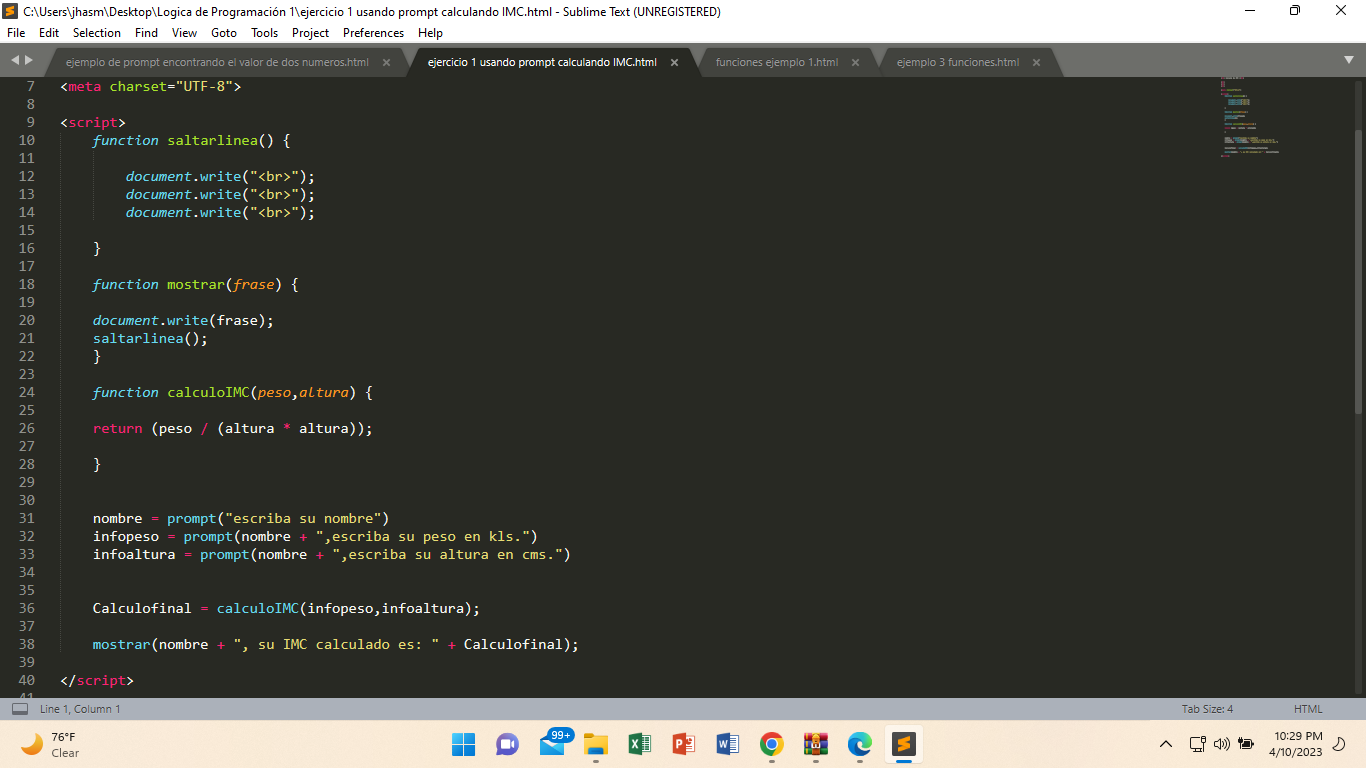Close the funciones ejemplo 1.html tab
Screen dimensions: 1366x768
pyautogui.click(x=855, y=62)
